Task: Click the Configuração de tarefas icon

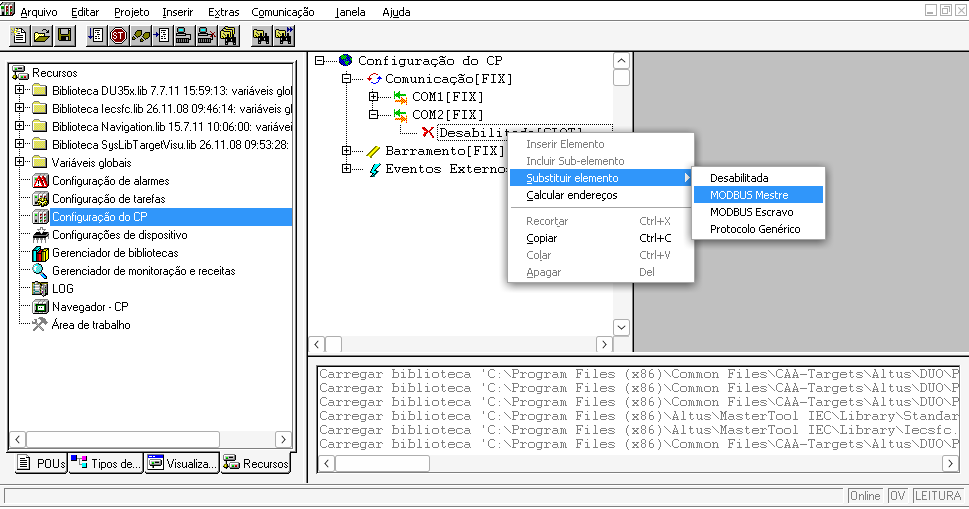Action: click(x=40, y=199)
